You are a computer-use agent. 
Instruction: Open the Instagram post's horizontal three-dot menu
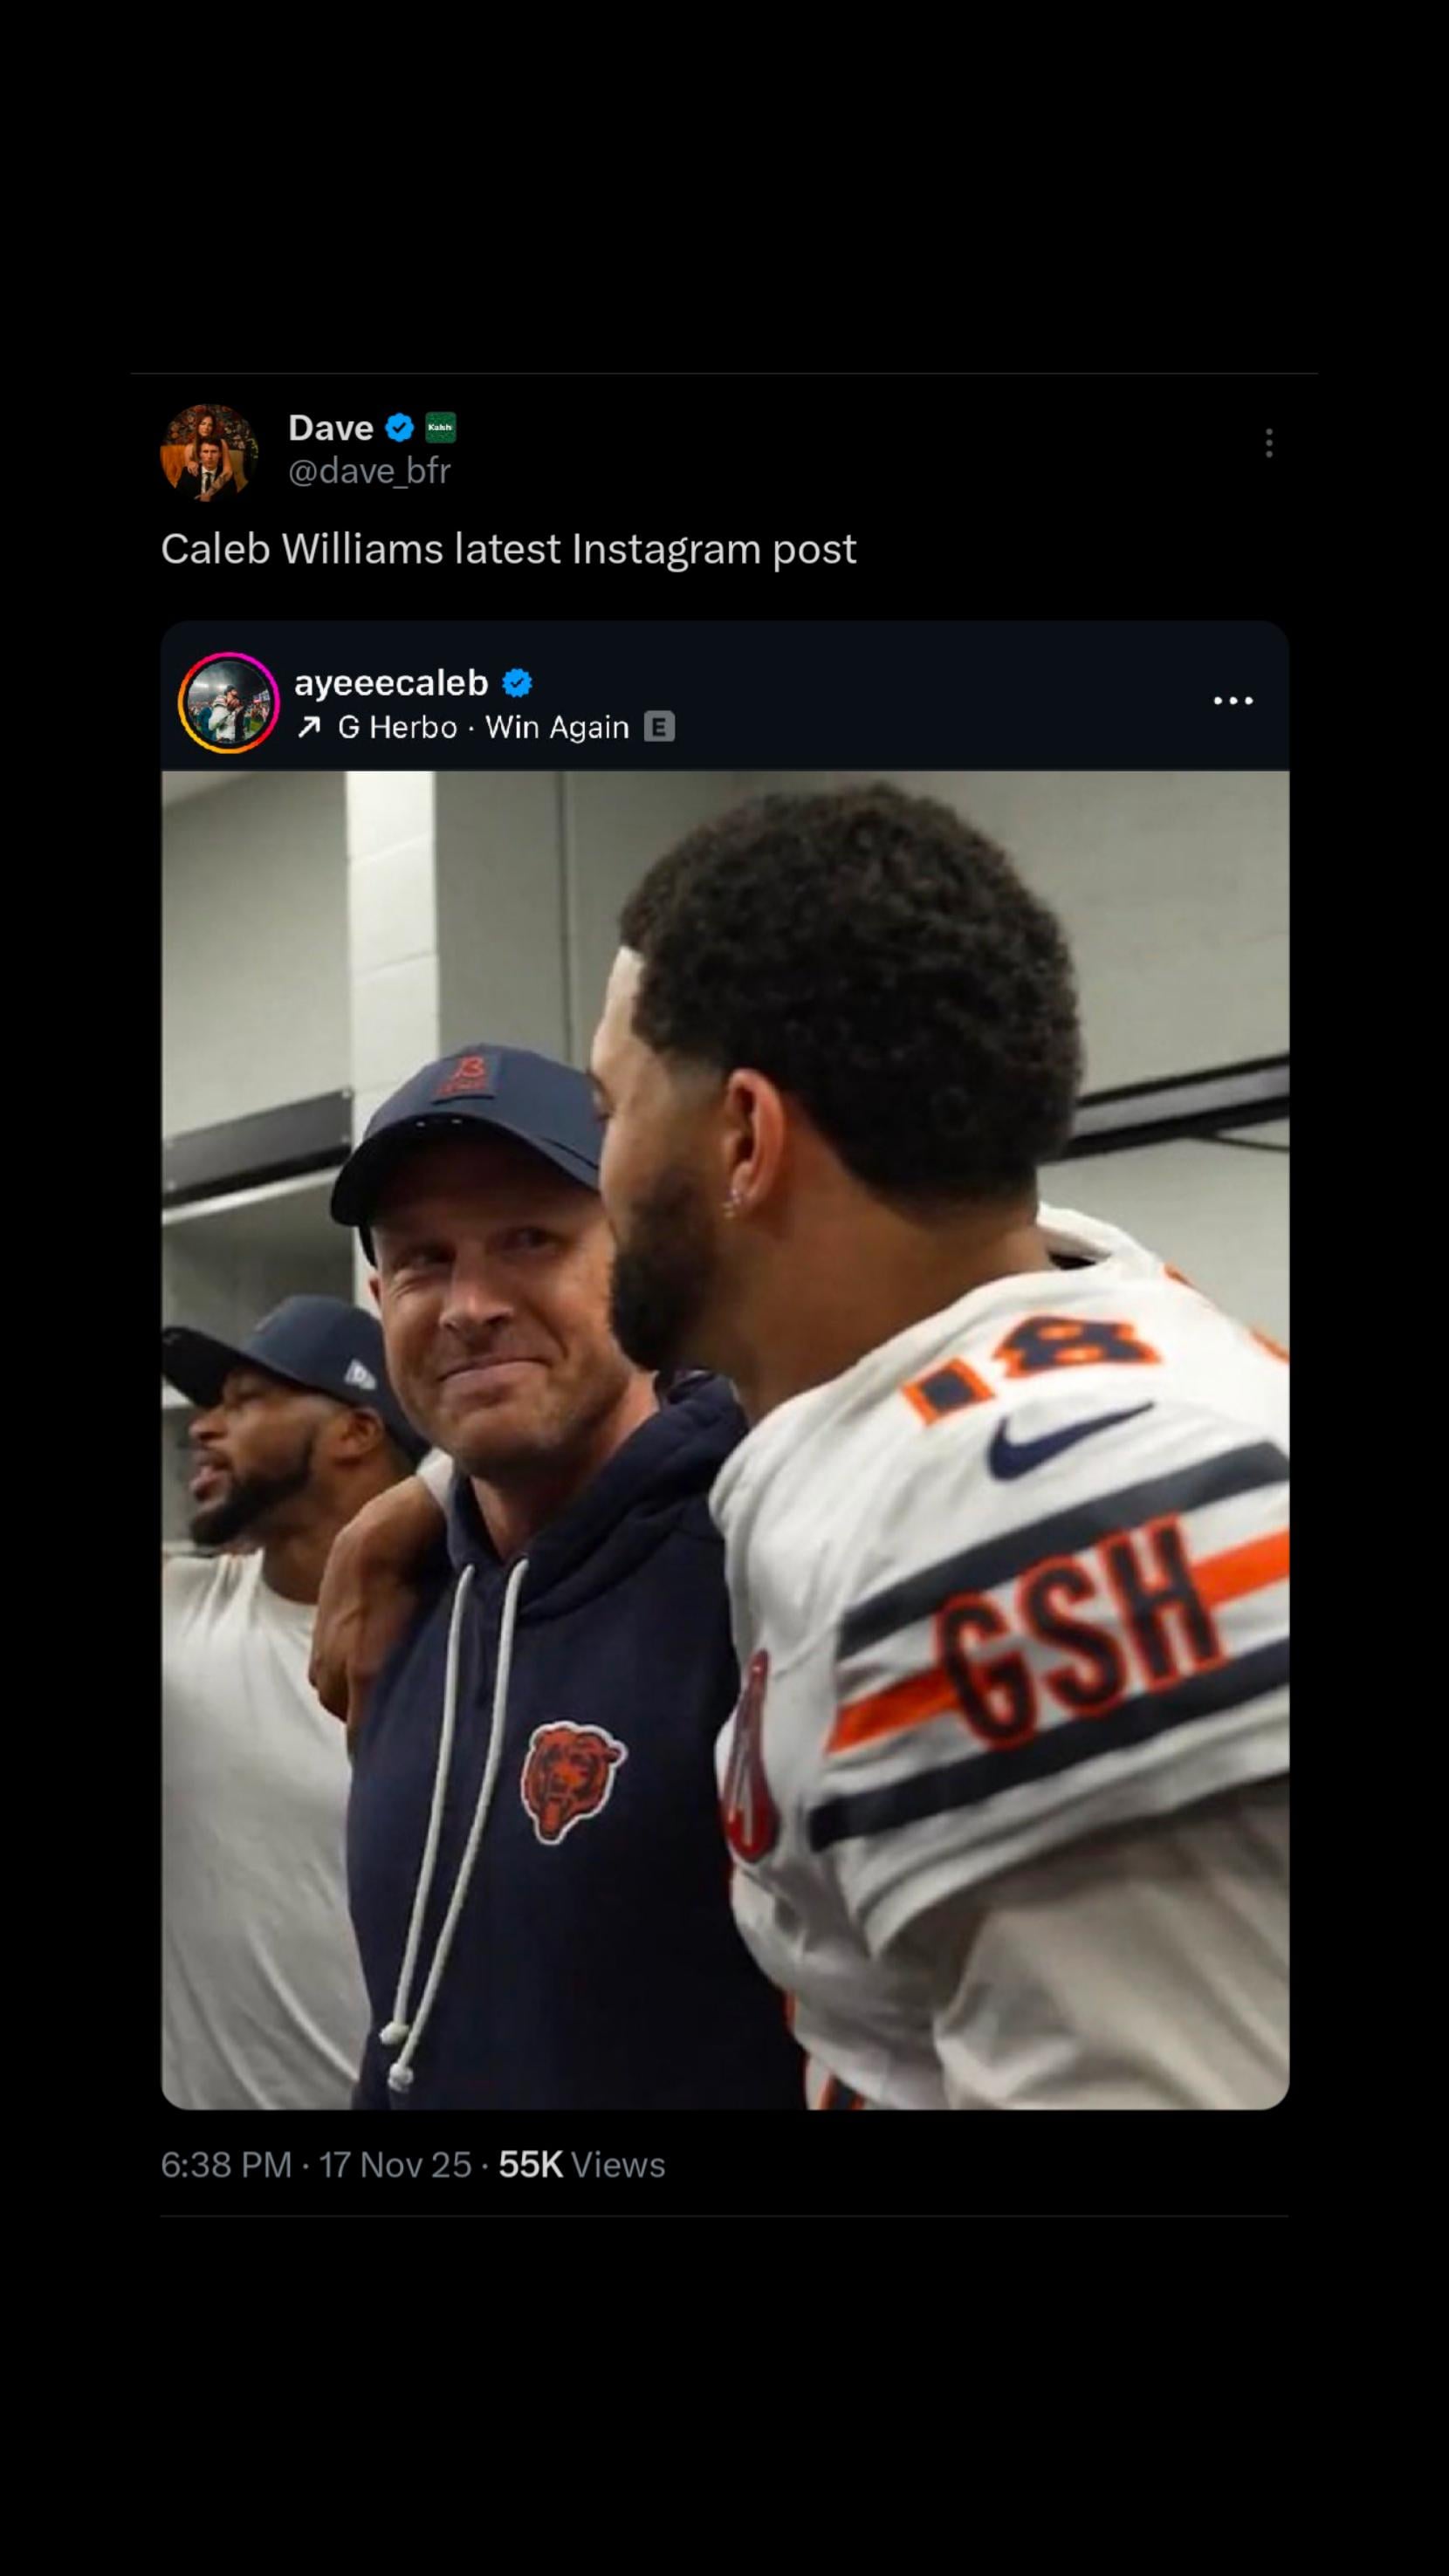[1232, 701]
